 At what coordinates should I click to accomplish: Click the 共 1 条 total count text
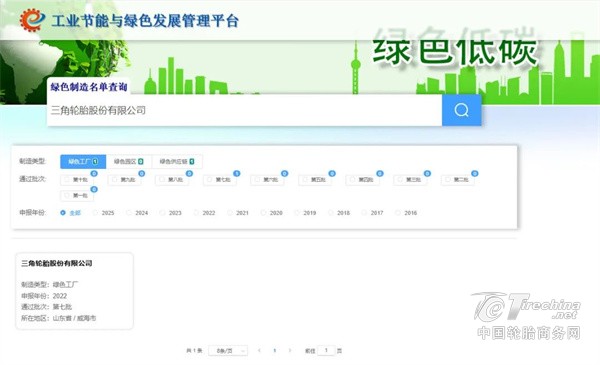194,350
